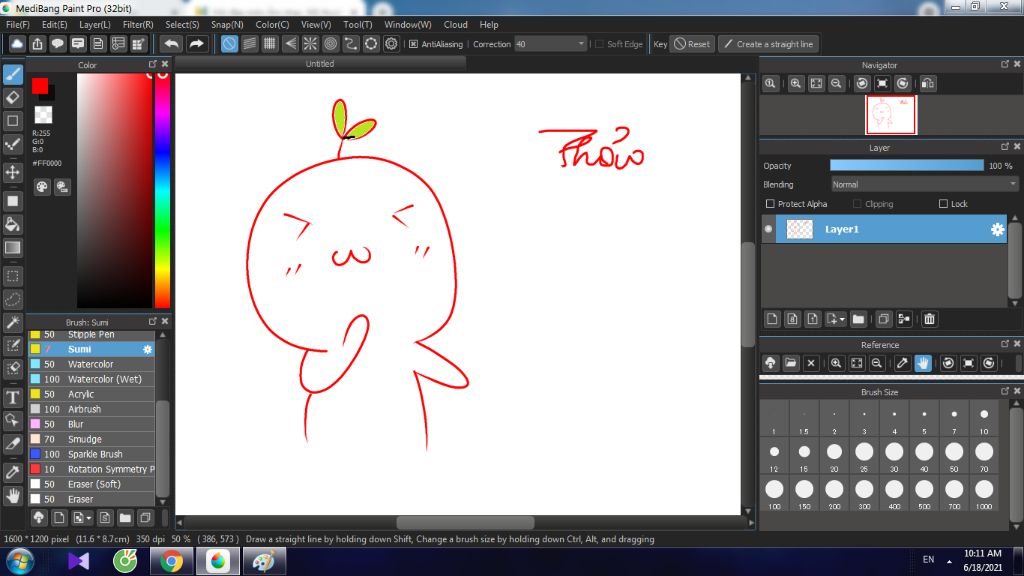Enable the Soft Edge checkbox

[600, 44]
